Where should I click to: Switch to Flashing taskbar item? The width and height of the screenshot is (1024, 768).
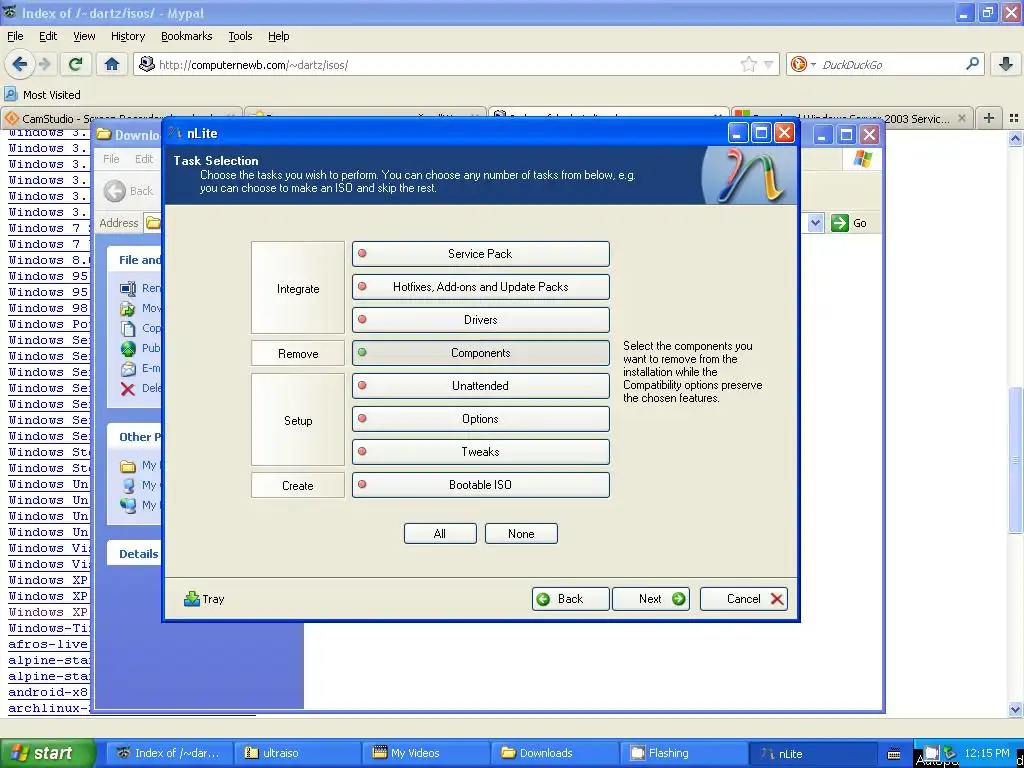[x=683, y=753]
